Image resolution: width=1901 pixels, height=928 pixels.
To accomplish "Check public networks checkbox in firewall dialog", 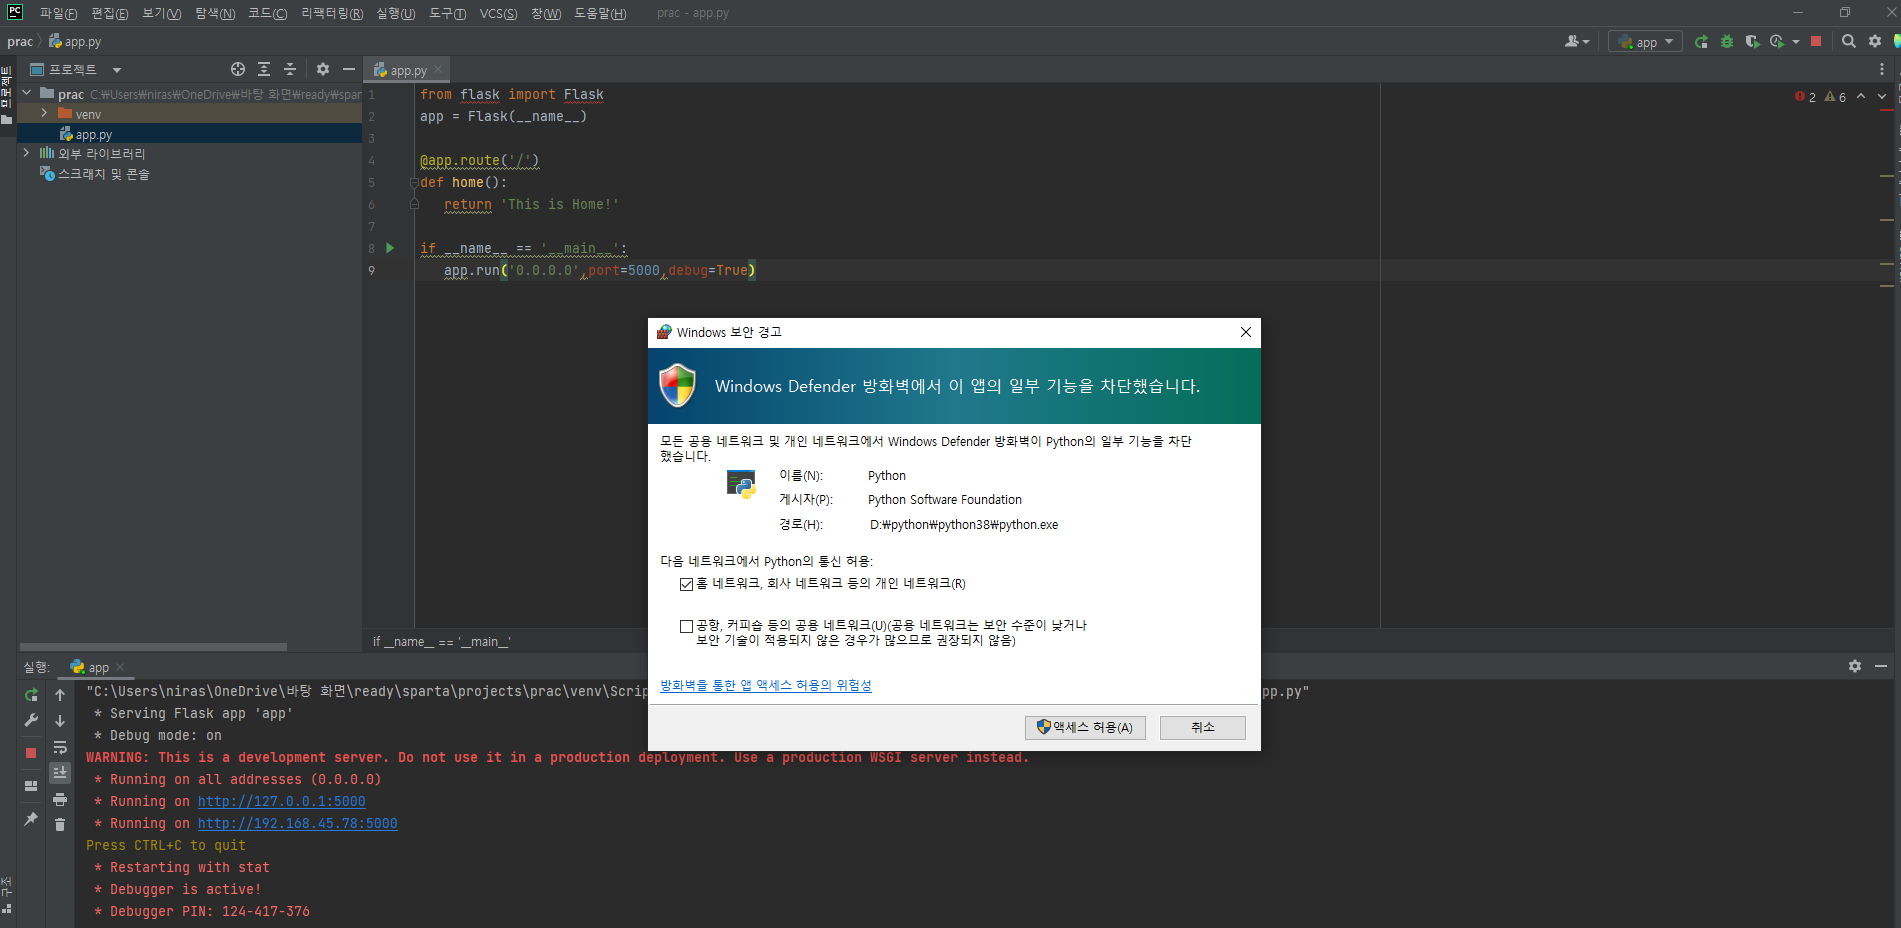I will tap(686, 626).
